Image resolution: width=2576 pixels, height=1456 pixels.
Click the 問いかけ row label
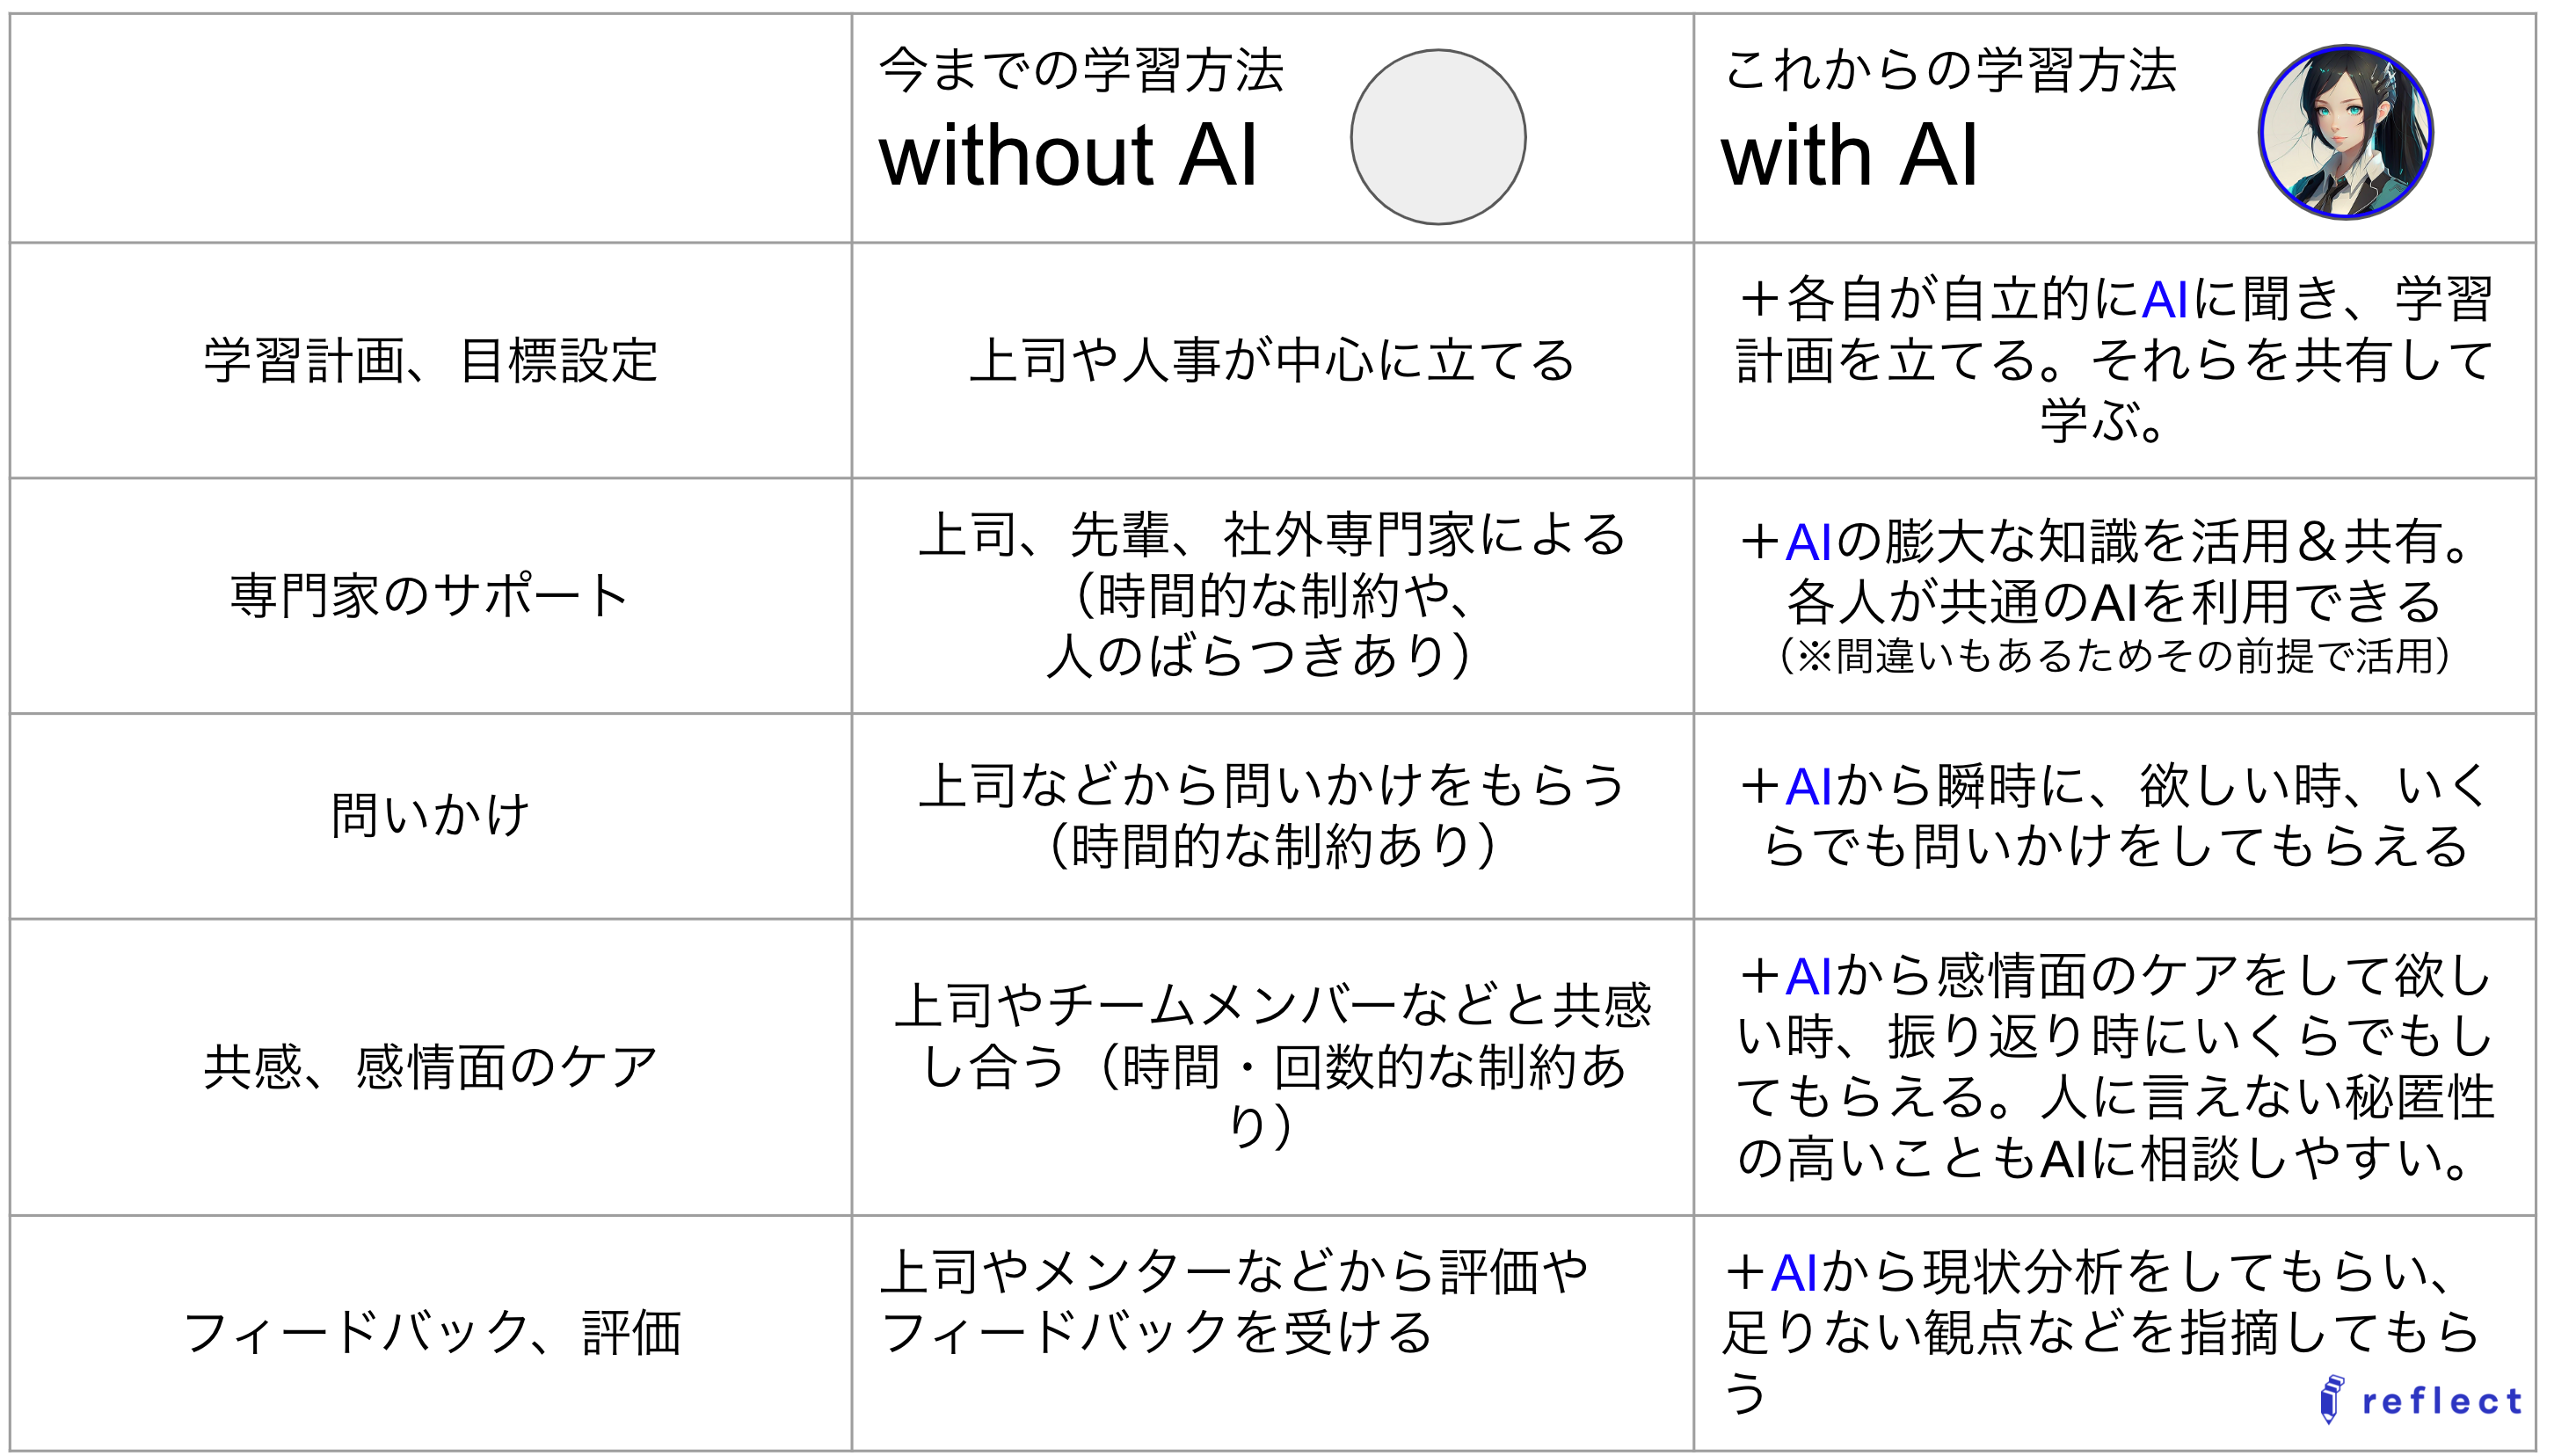pos(430,816)
